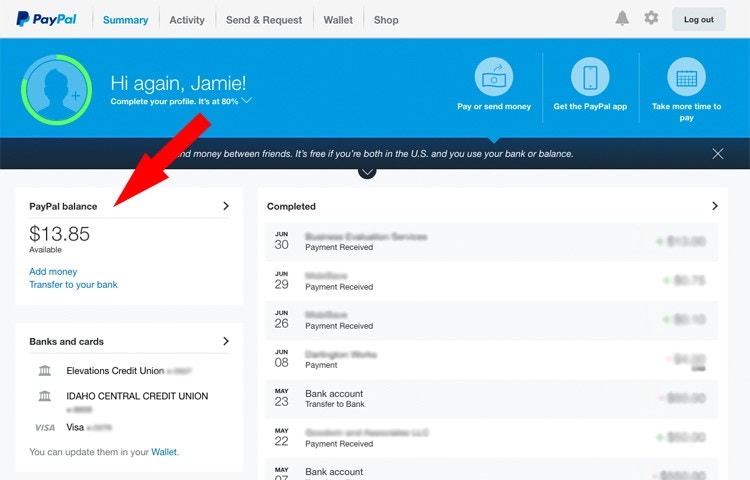Viewport: 750px width, 480px height.
Task: Click the Log out button
Action: pyautogui.click(x=698, y=20)
